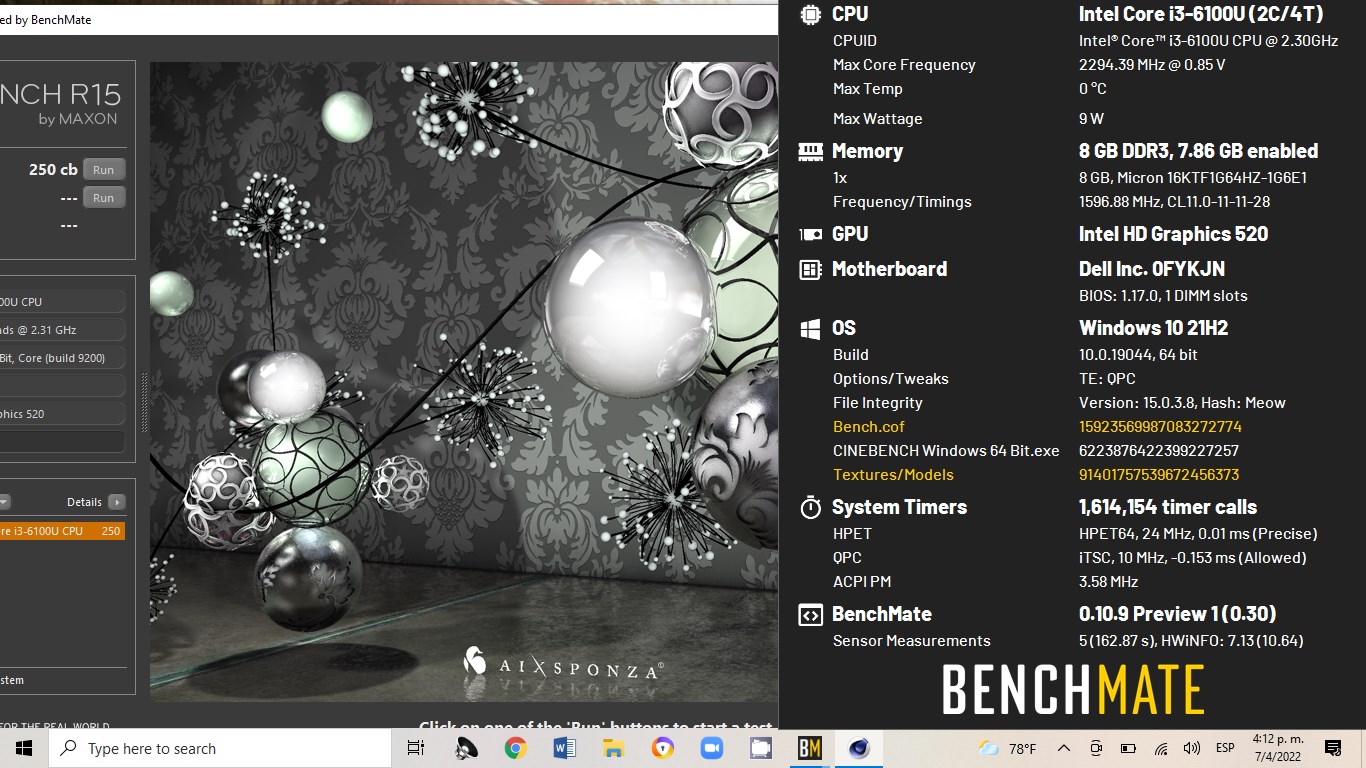This screenshot has height=768, width=1366.
Task: Open Wi-Fi network settings icon
Action: tap(1161, 748)
